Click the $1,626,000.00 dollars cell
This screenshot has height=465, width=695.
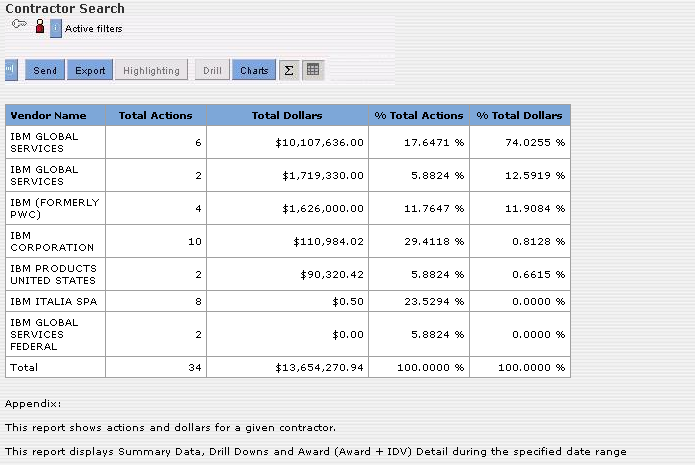tap(287, 208)
